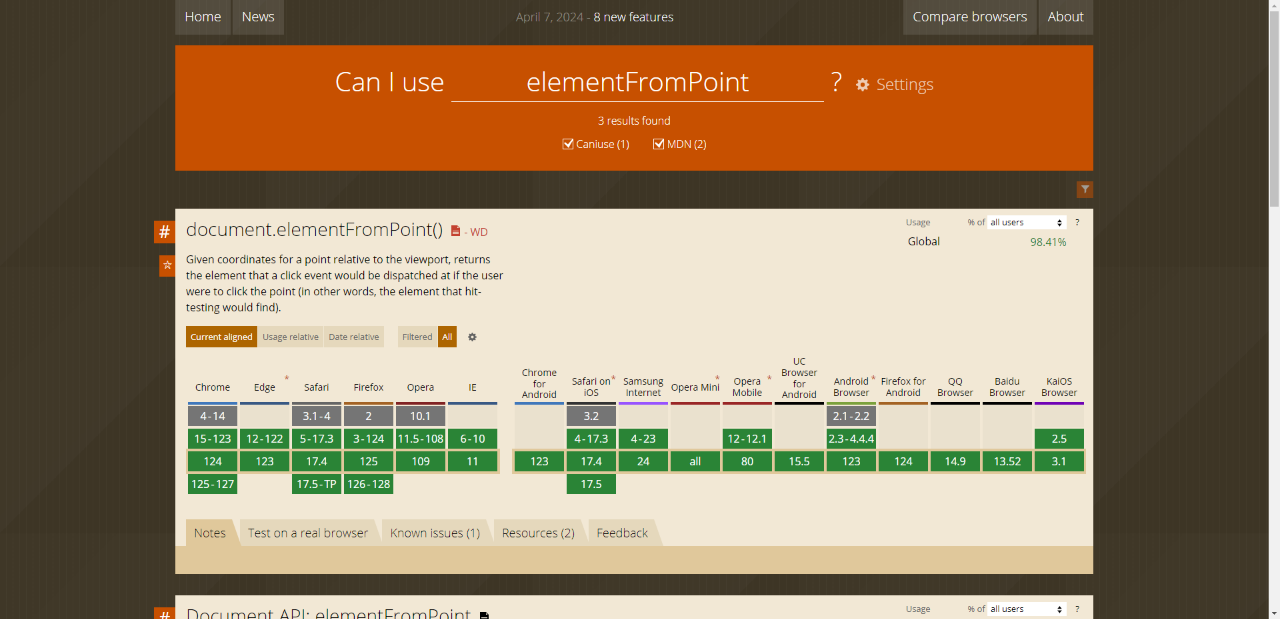Click the question mark after search field
The width and height of the screenshot is (1280, 619).
(836, 82)
